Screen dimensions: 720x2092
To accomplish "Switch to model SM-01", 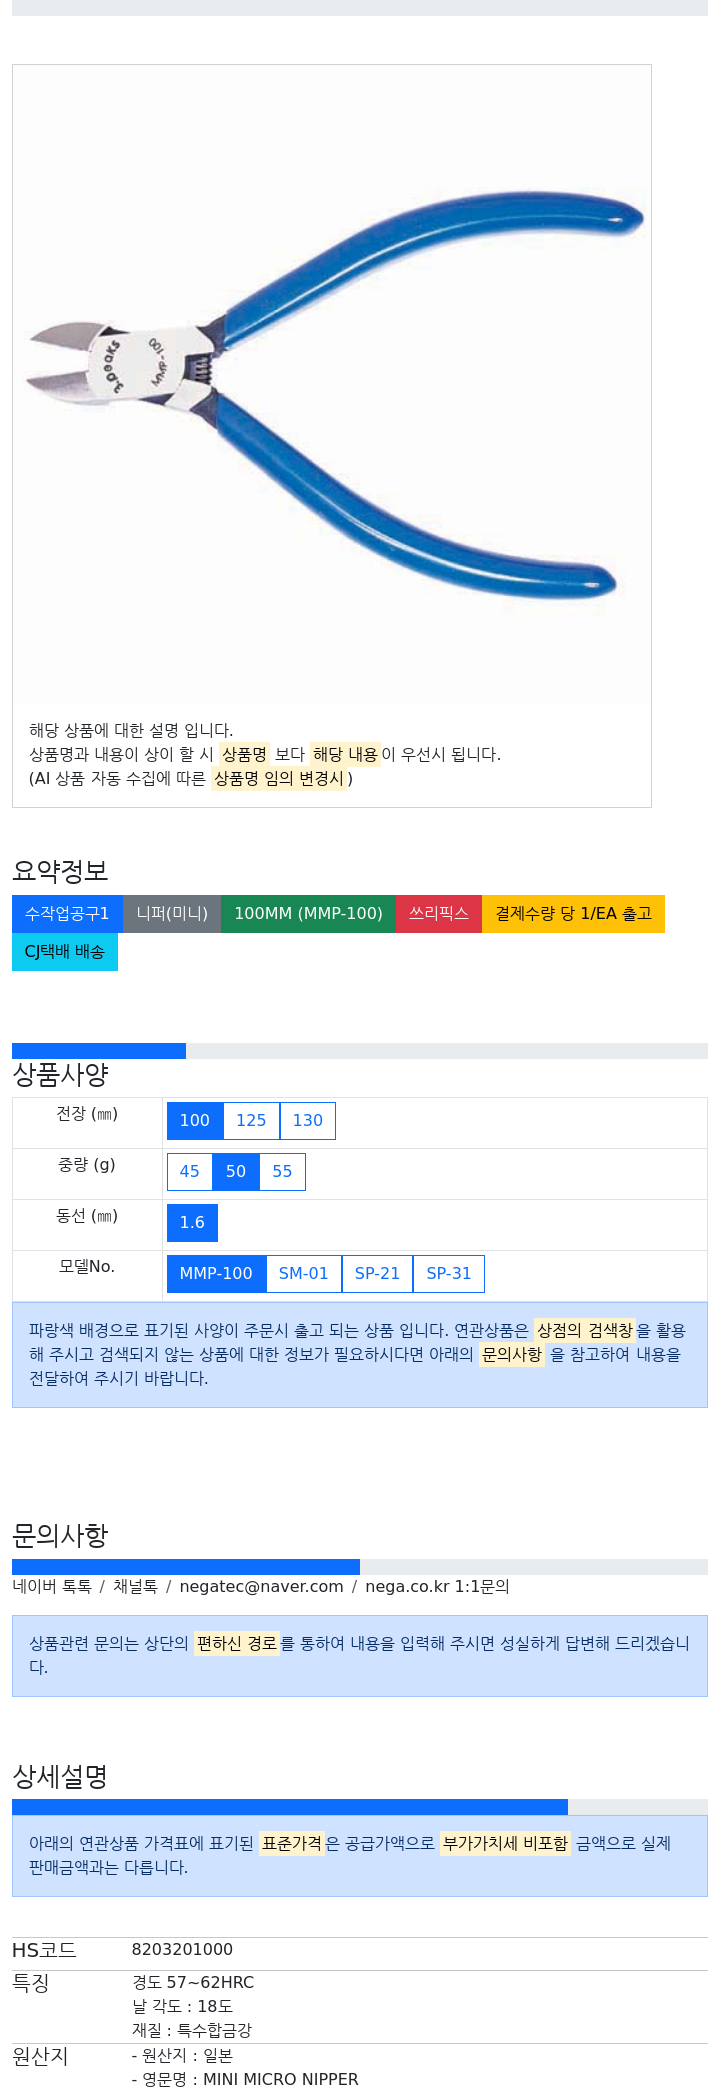I will coord(304,1274).
